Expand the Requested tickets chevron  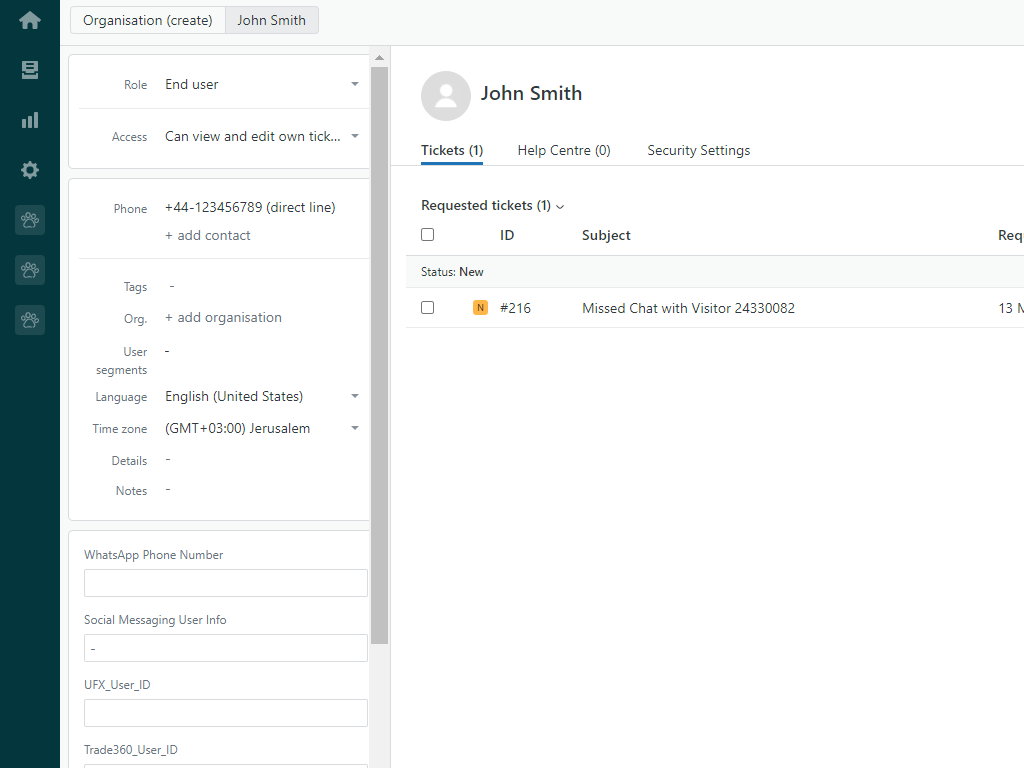point(560,207)
